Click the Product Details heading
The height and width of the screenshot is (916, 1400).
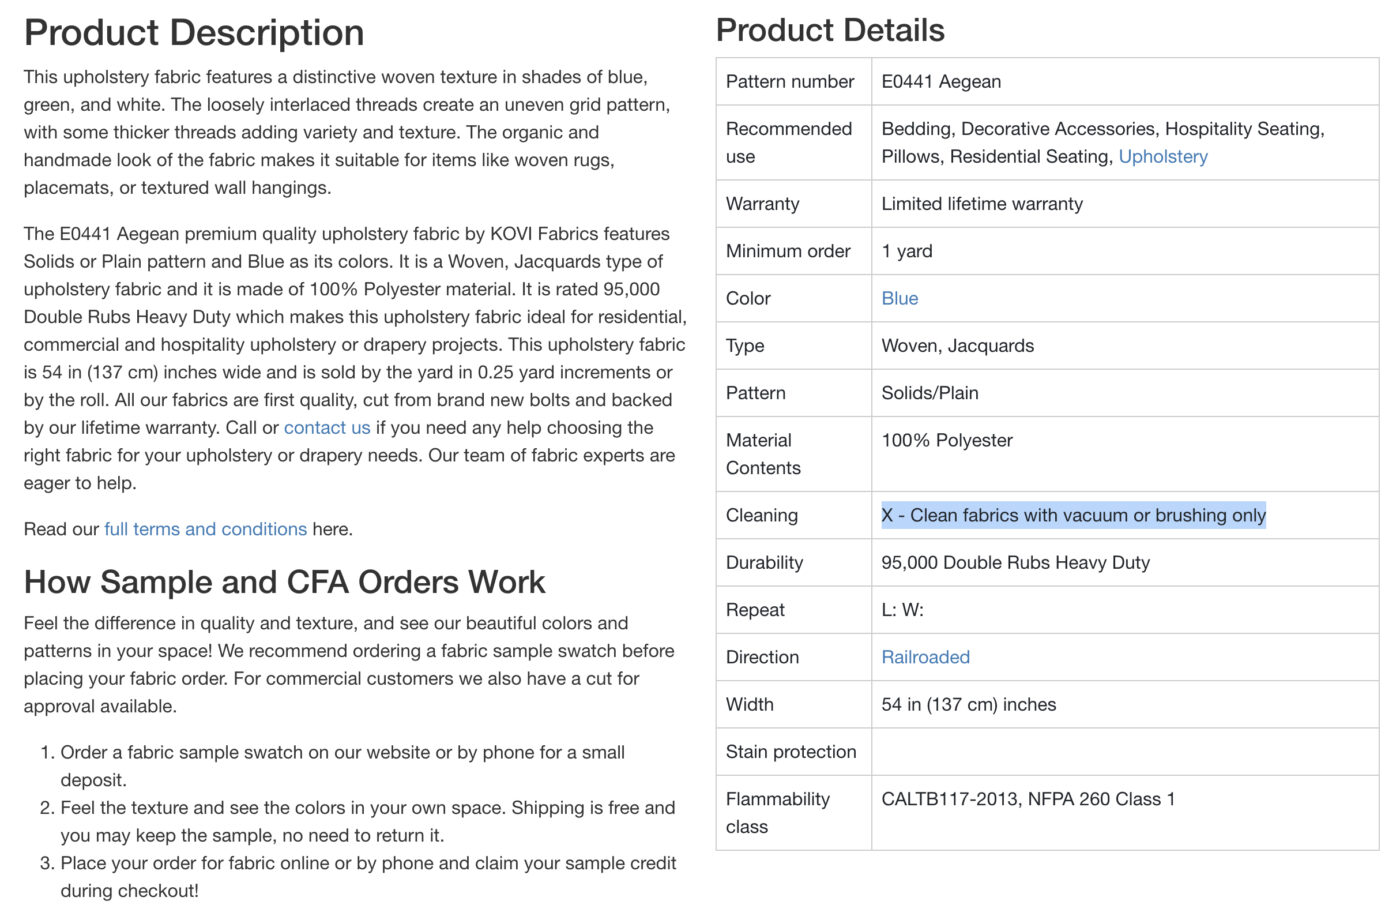tap(830, 30)
